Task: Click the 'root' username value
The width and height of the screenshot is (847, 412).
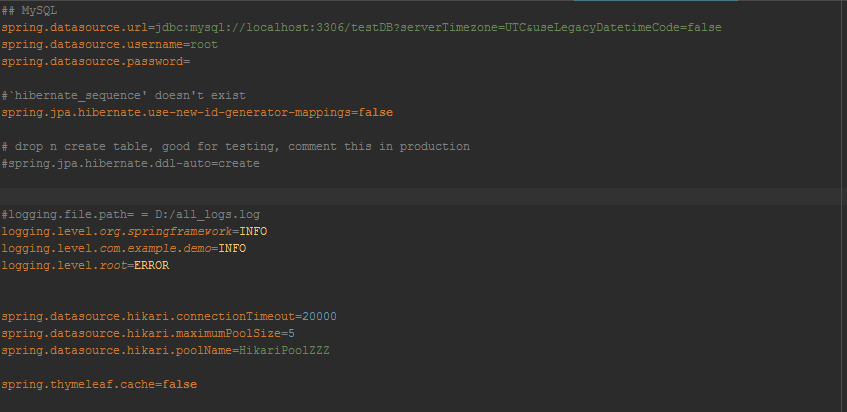Action: point(204,45)
